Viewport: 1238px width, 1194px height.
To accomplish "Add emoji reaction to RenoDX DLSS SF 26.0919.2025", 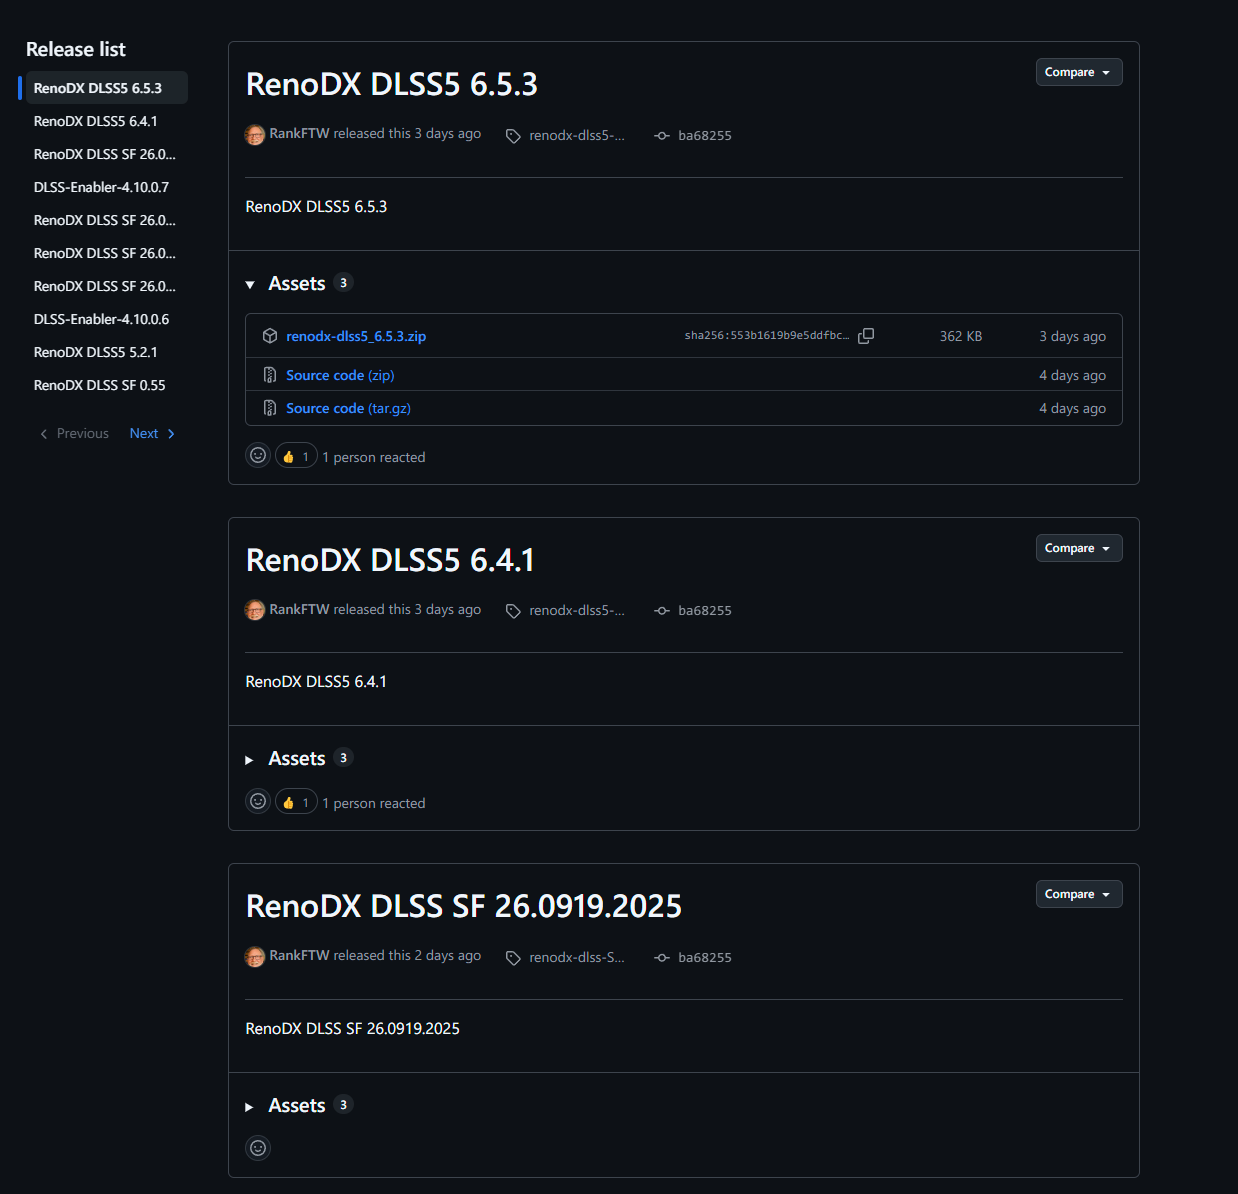I will pos(258,1148).
